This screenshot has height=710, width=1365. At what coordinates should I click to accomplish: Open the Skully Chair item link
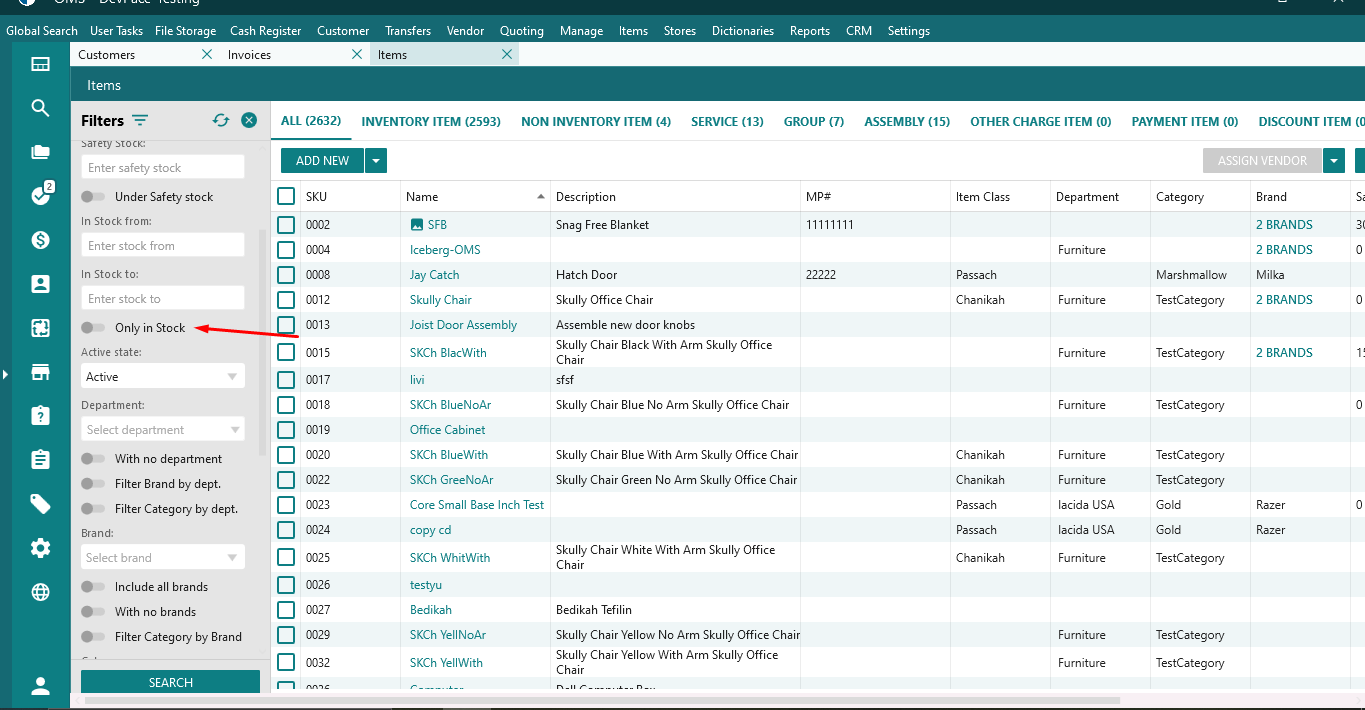pyautogui.click(x=440, y=300)
